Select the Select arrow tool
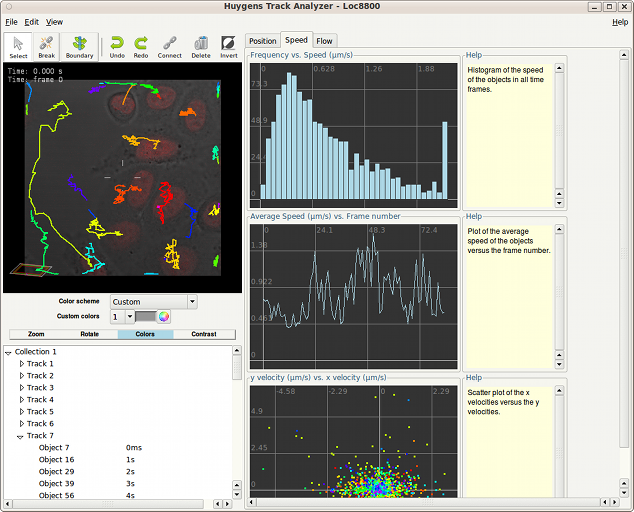The height and width of the screenshot is (512, 634). (18, 47)
